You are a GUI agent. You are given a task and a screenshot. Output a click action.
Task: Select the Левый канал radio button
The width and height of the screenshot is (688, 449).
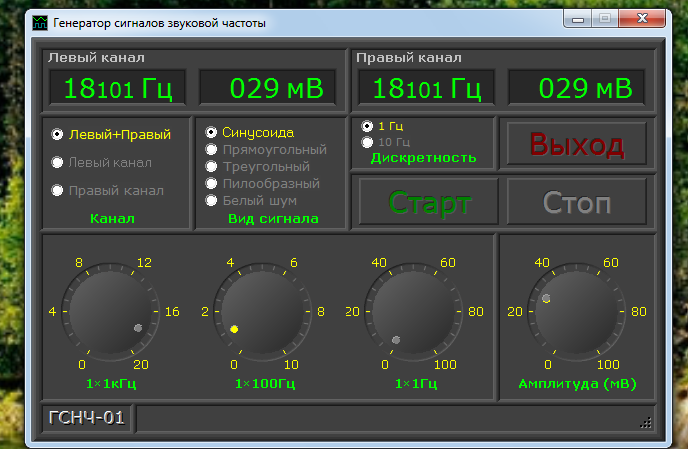coord(58,162)
